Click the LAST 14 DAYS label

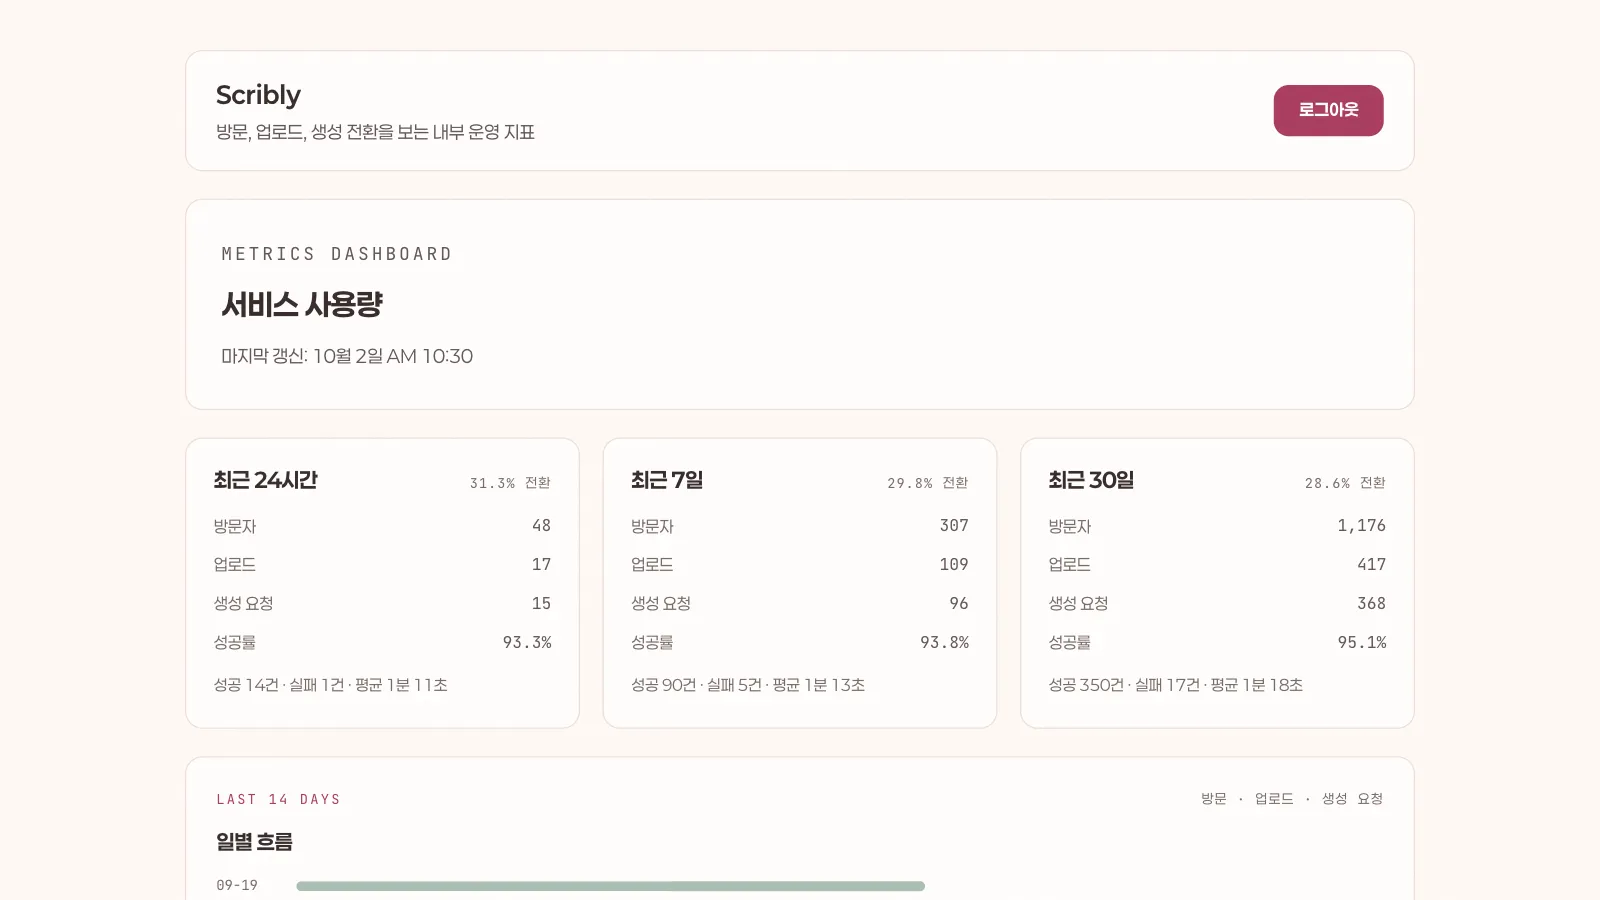pyautogui.click(x=279, y=799)
